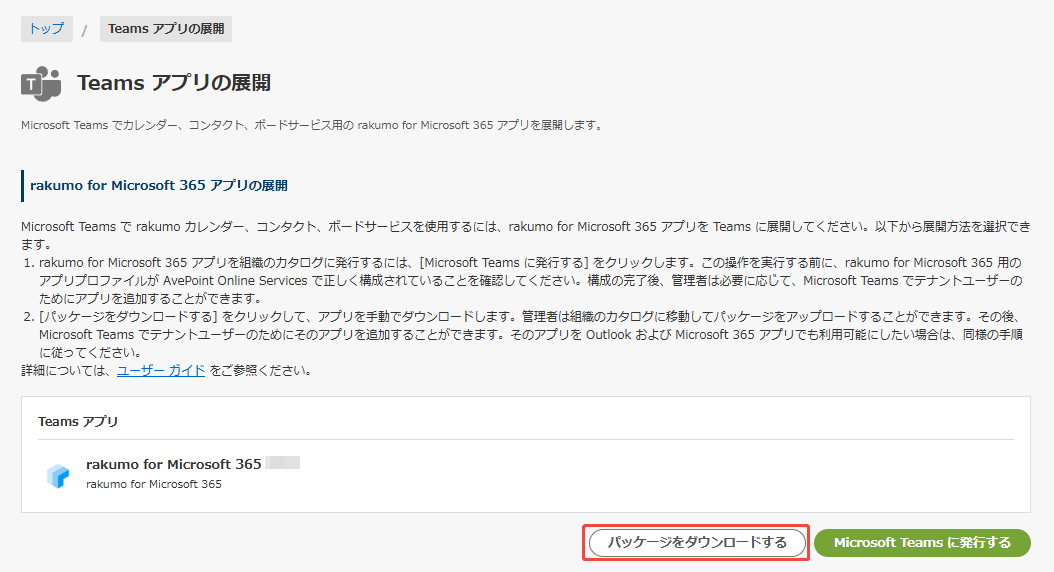Click the gray rakumo for Microsoft 365 subtitle
The width and height of the screenshot is (1054, 572).
(154, 484)
